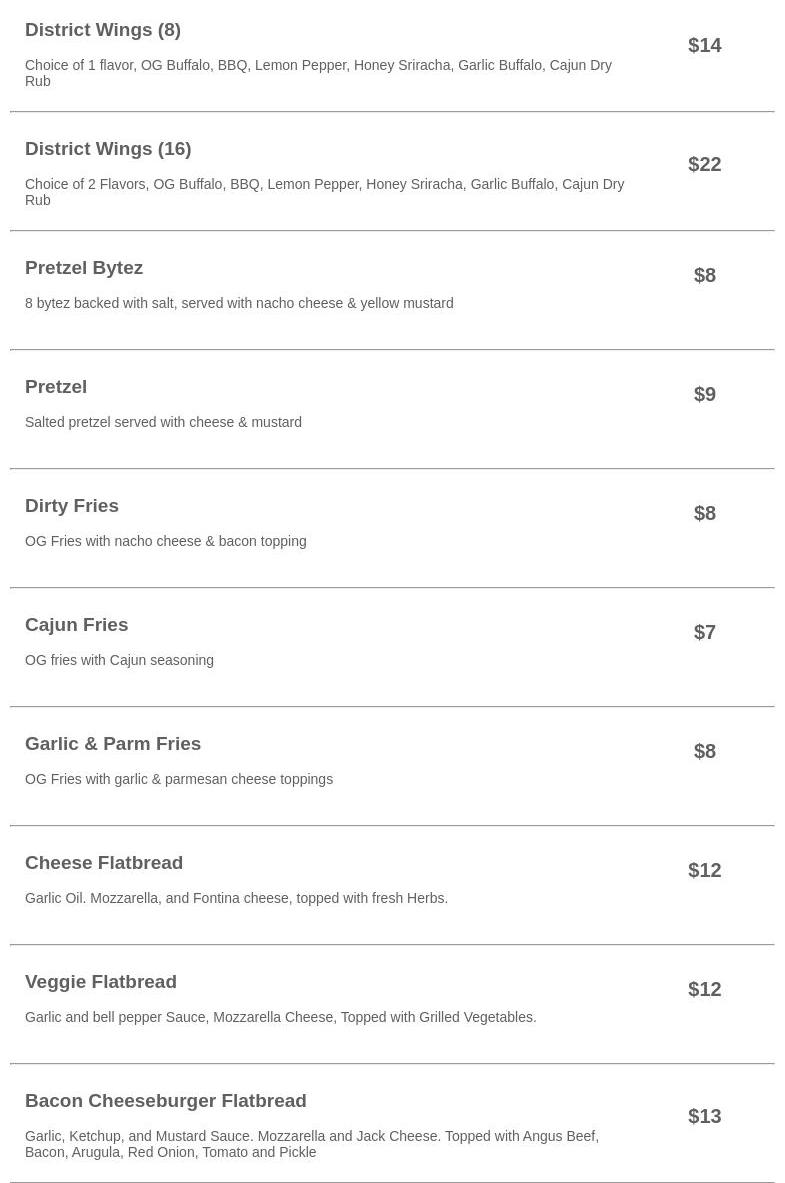Select the Pretzel Bytez heading
The height and width of the screenshot is (1183, 785).
(84, 268)
